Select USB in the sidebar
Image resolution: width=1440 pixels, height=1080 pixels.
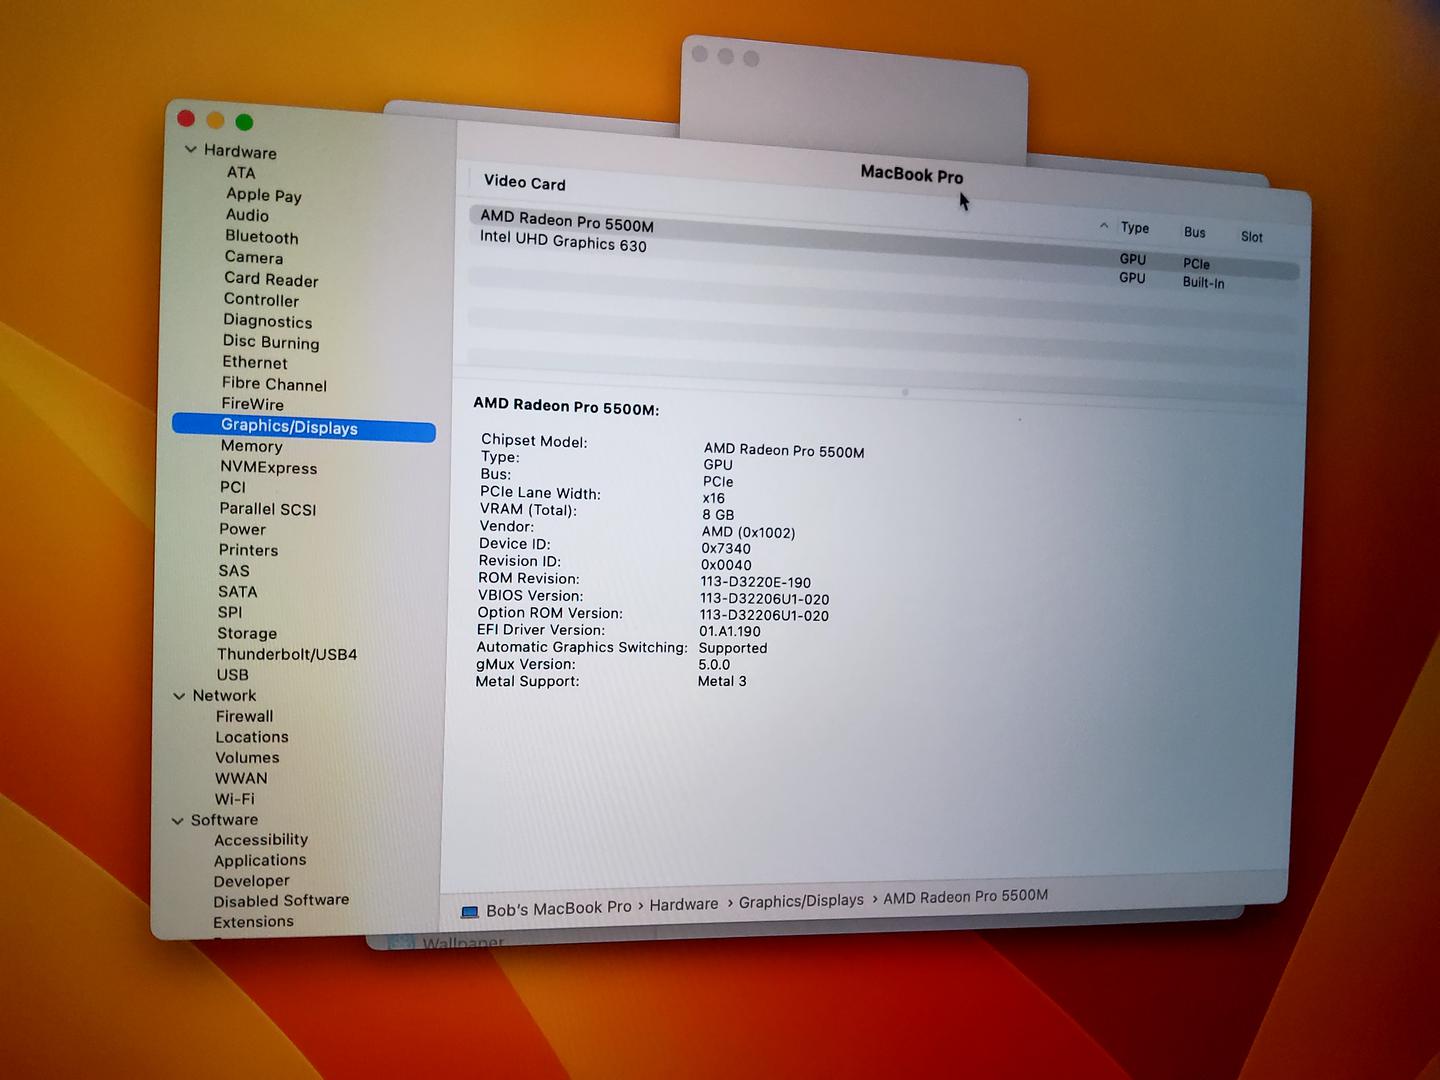232,675
